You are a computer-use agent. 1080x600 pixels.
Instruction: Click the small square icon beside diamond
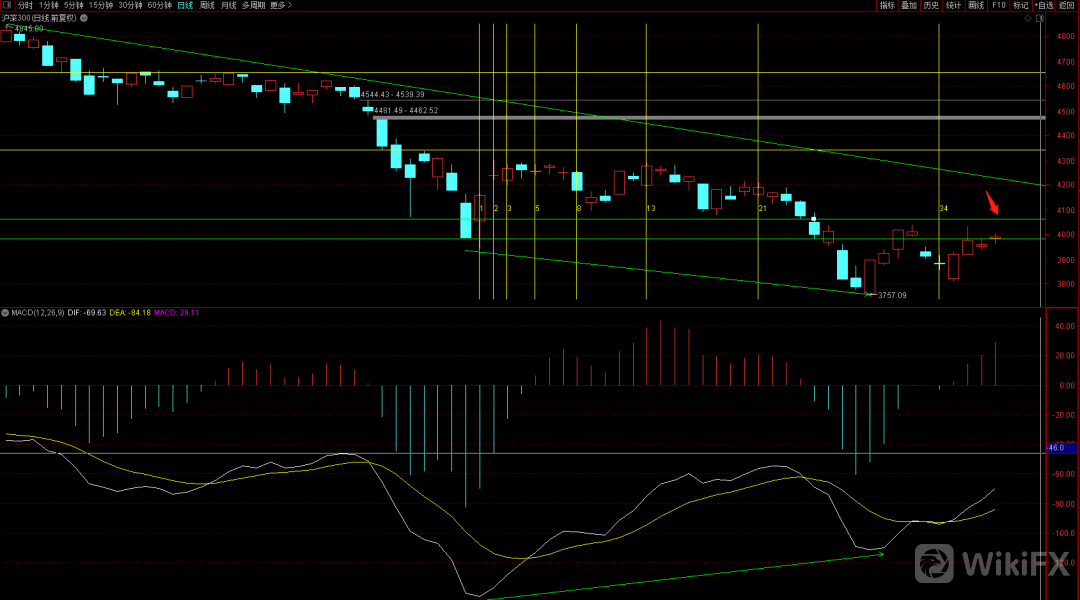pos(1040,18)
